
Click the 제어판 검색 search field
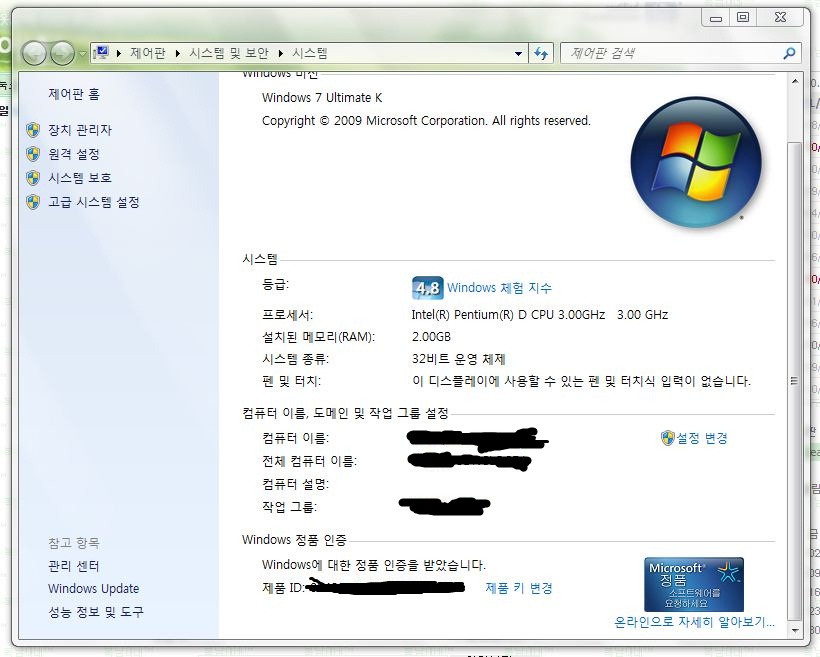click(x=672, y=53)
